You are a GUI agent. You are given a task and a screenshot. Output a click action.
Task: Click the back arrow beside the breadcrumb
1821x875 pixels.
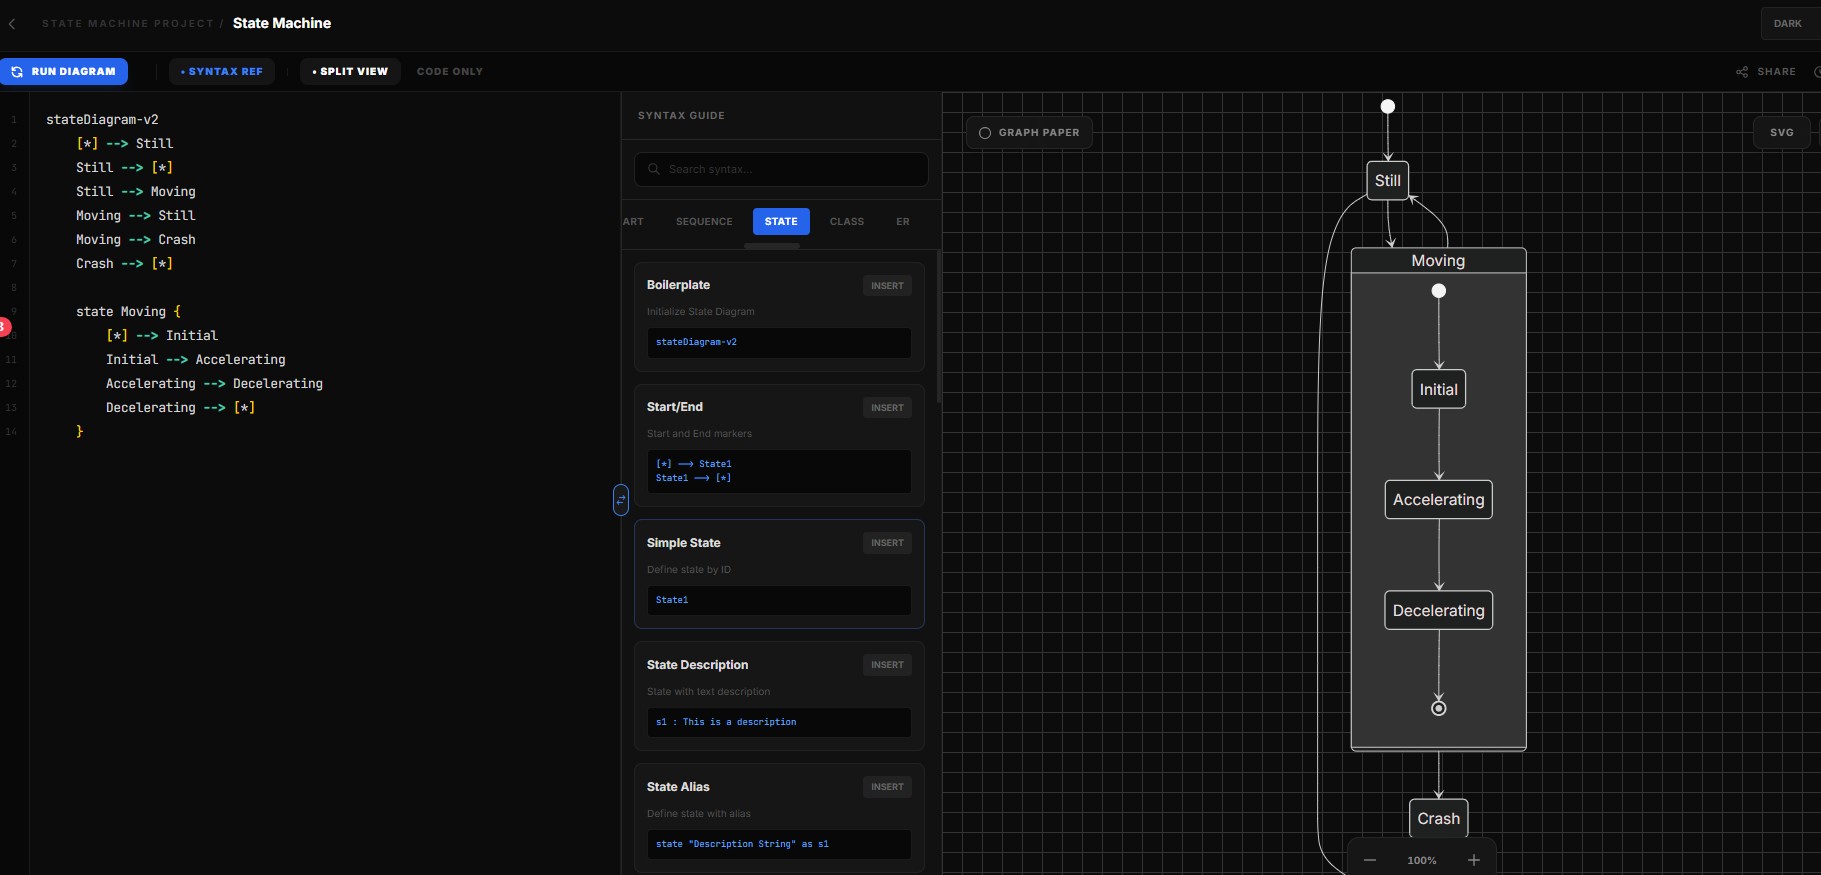click(12, 24)
